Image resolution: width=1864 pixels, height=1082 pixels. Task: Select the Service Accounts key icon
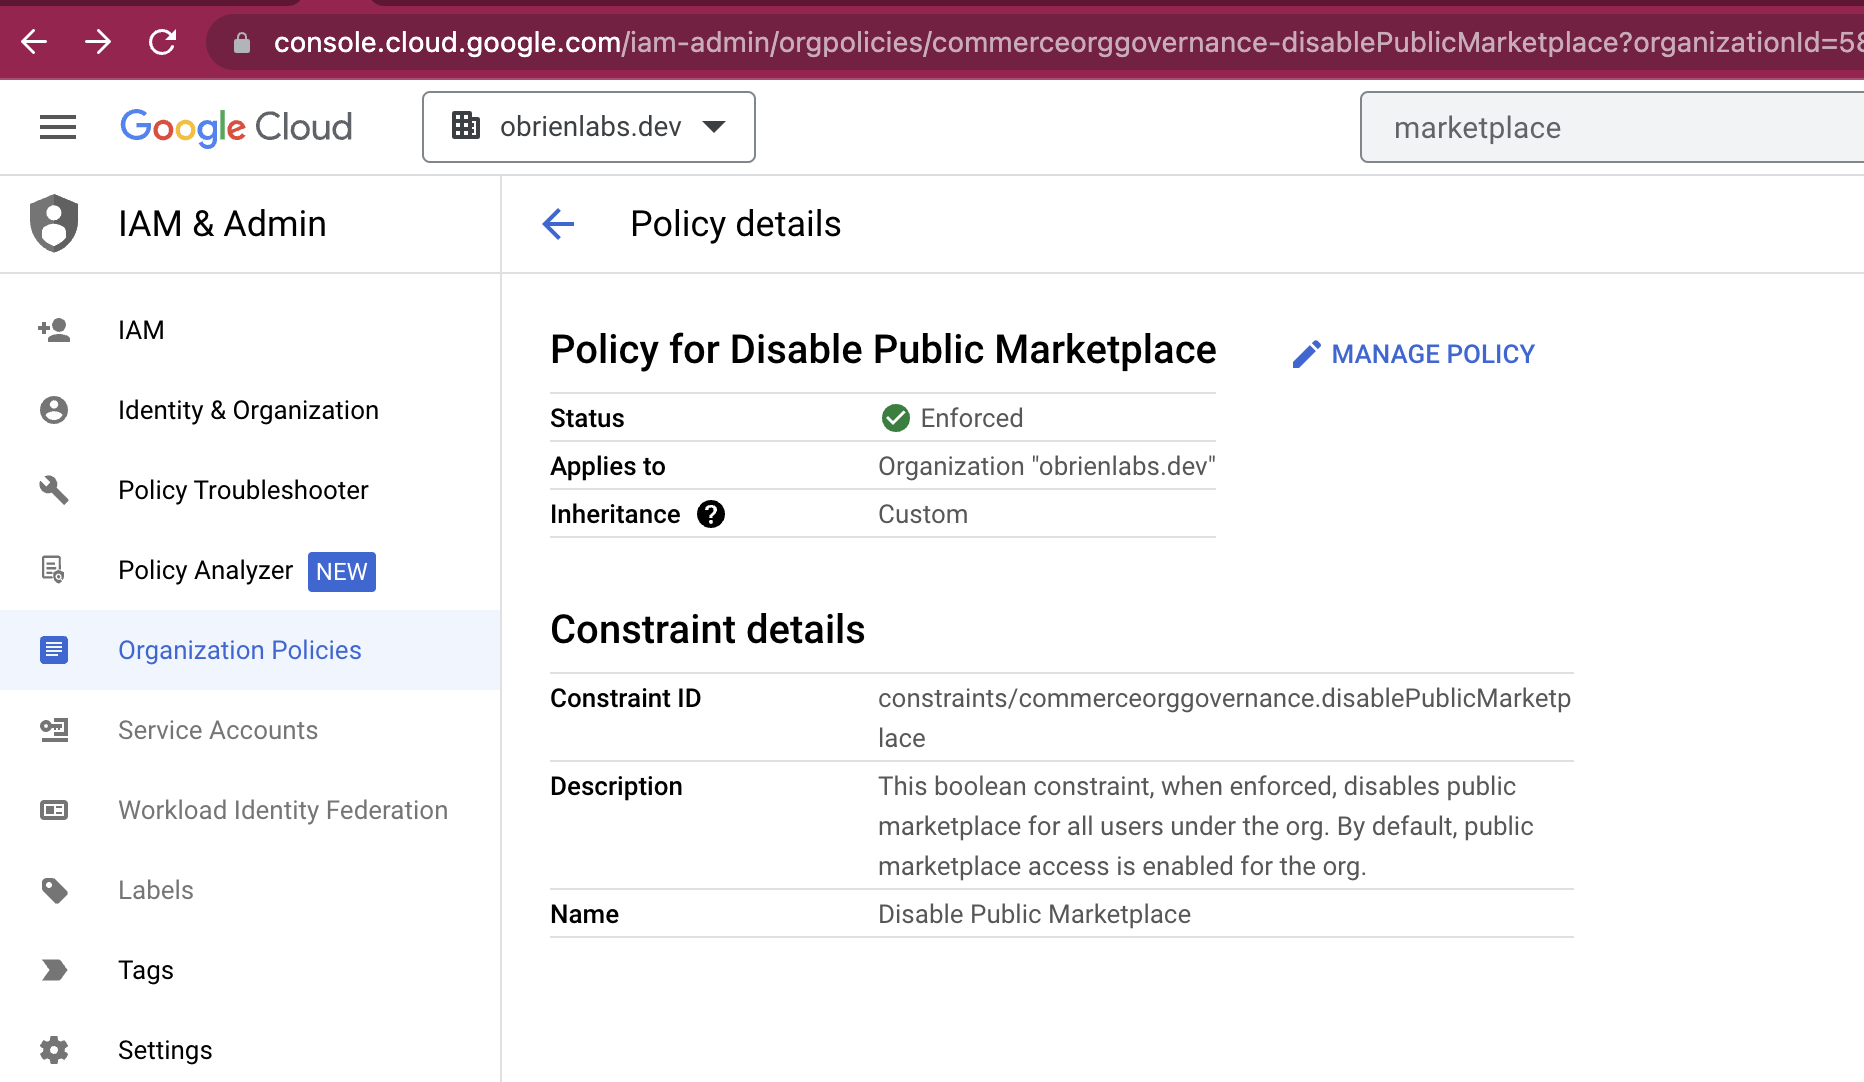[53, 730]
